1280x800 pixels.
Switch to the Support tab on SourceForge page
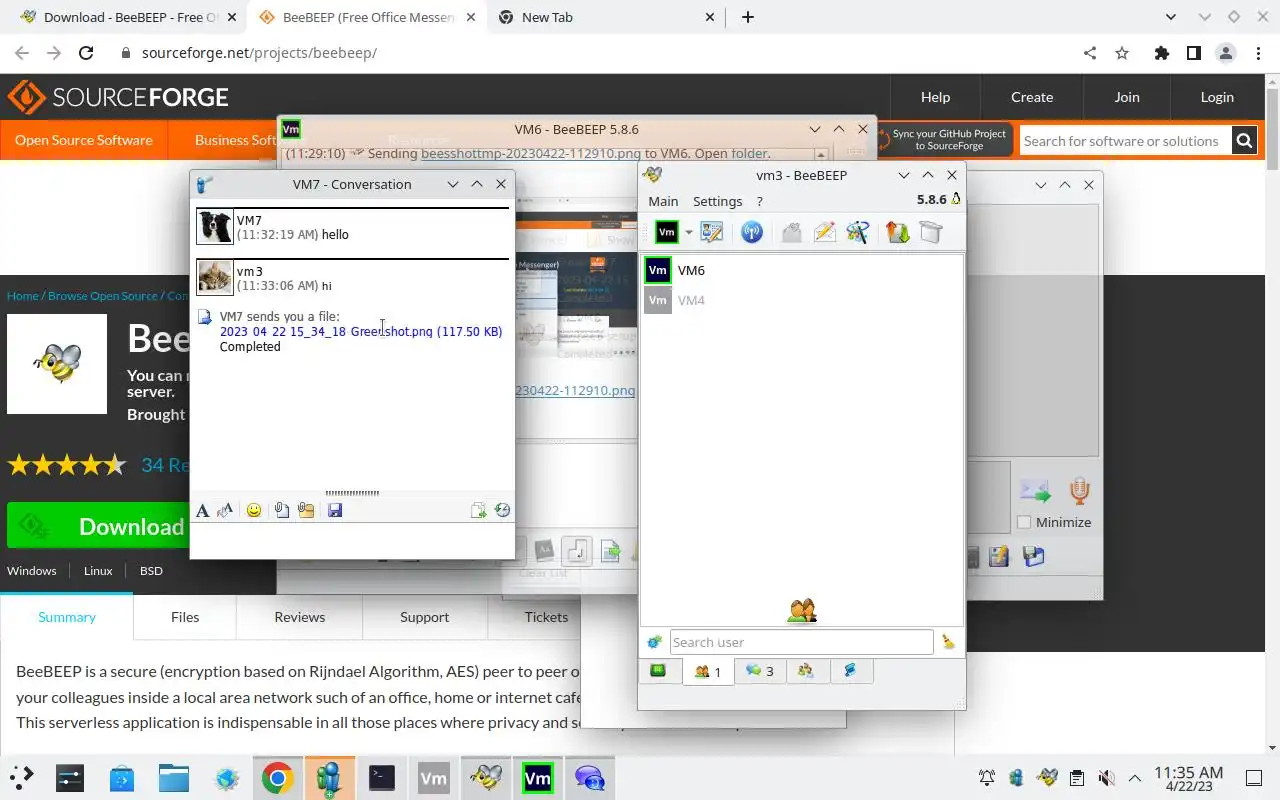(424, 617)
